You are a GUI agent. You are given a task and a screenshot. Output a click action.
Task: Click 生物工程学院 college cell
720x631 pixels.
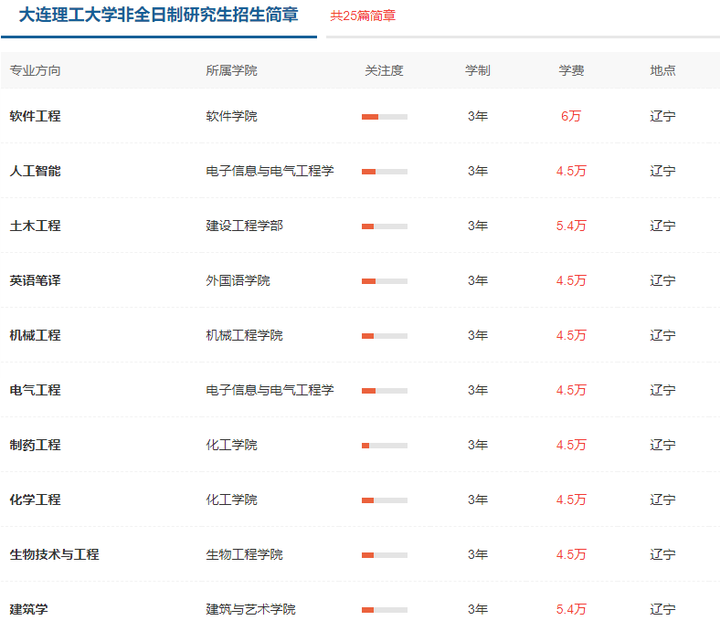[244, 554]
